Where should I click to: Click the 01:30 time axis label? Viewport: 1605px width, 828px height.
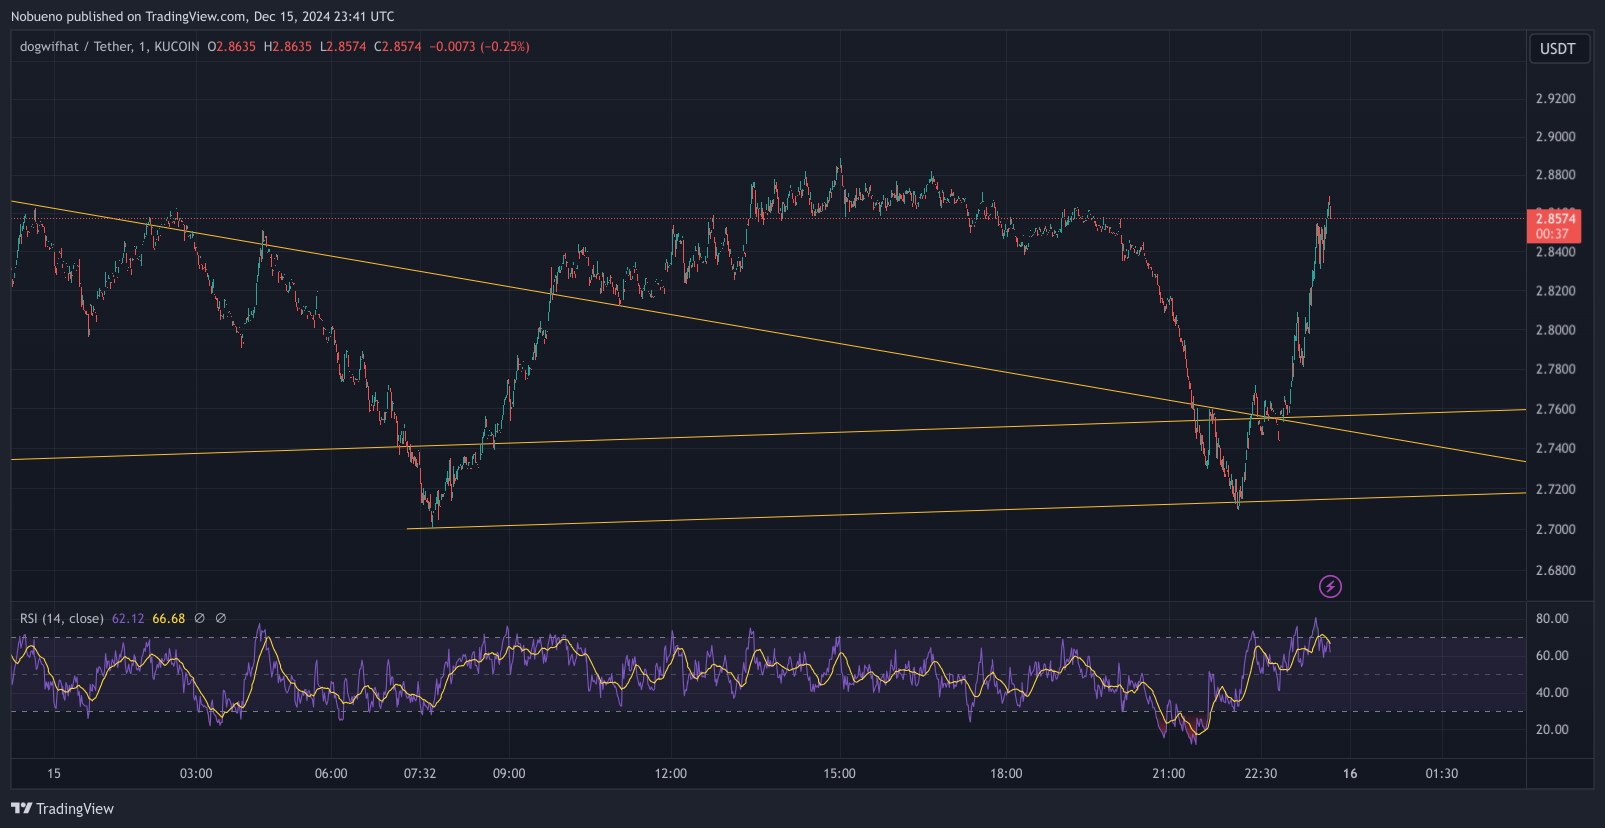(x=1442, y=773)
